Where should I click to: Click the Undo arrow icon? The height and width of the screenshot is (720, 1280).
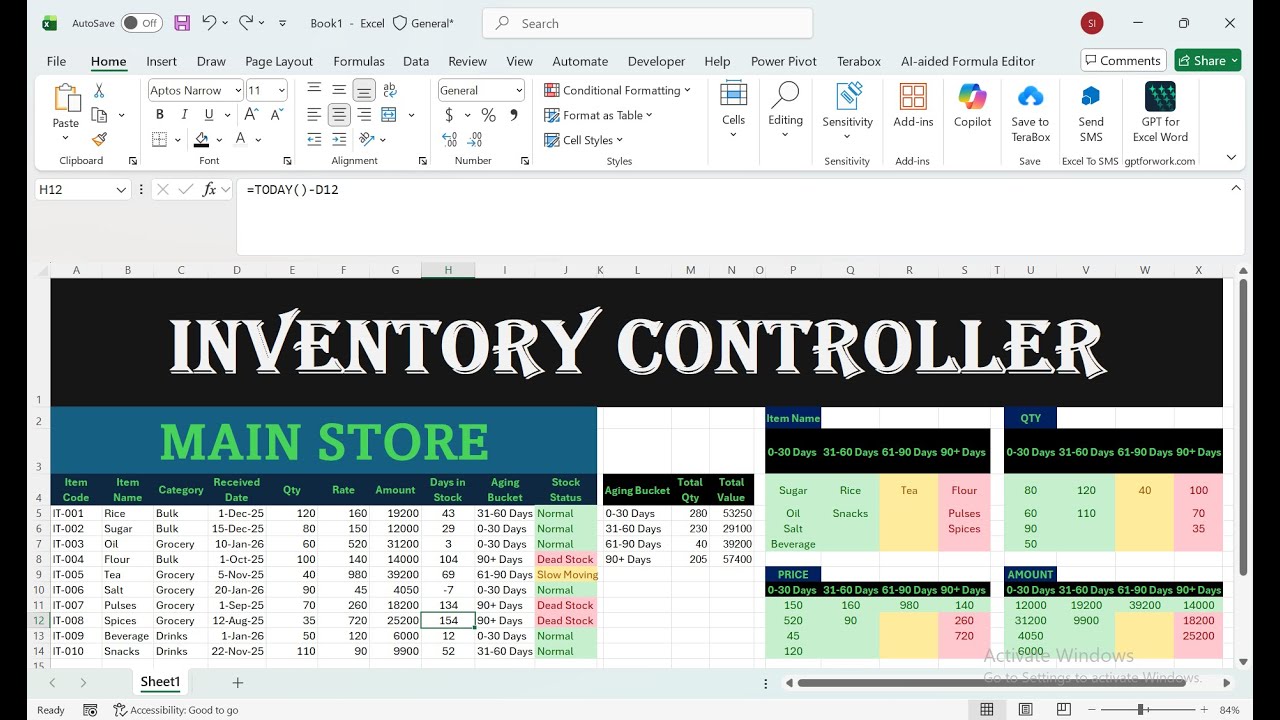click(208, 23)
